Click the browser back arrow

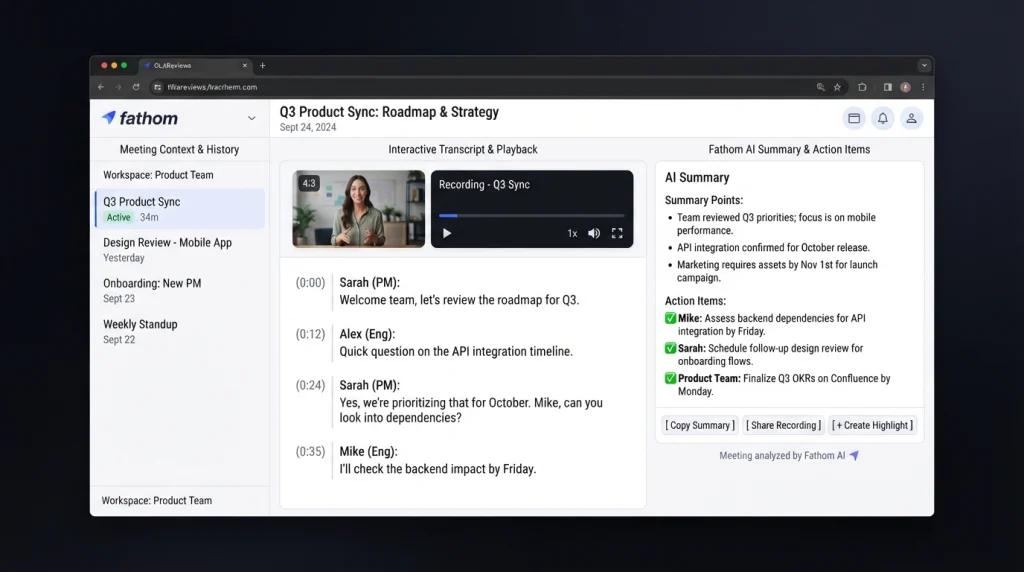tap(101, 87)
